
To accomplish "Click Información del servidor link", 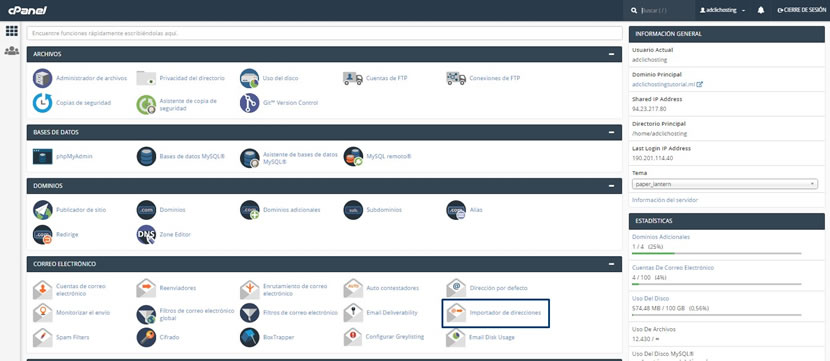I will 665,200.
